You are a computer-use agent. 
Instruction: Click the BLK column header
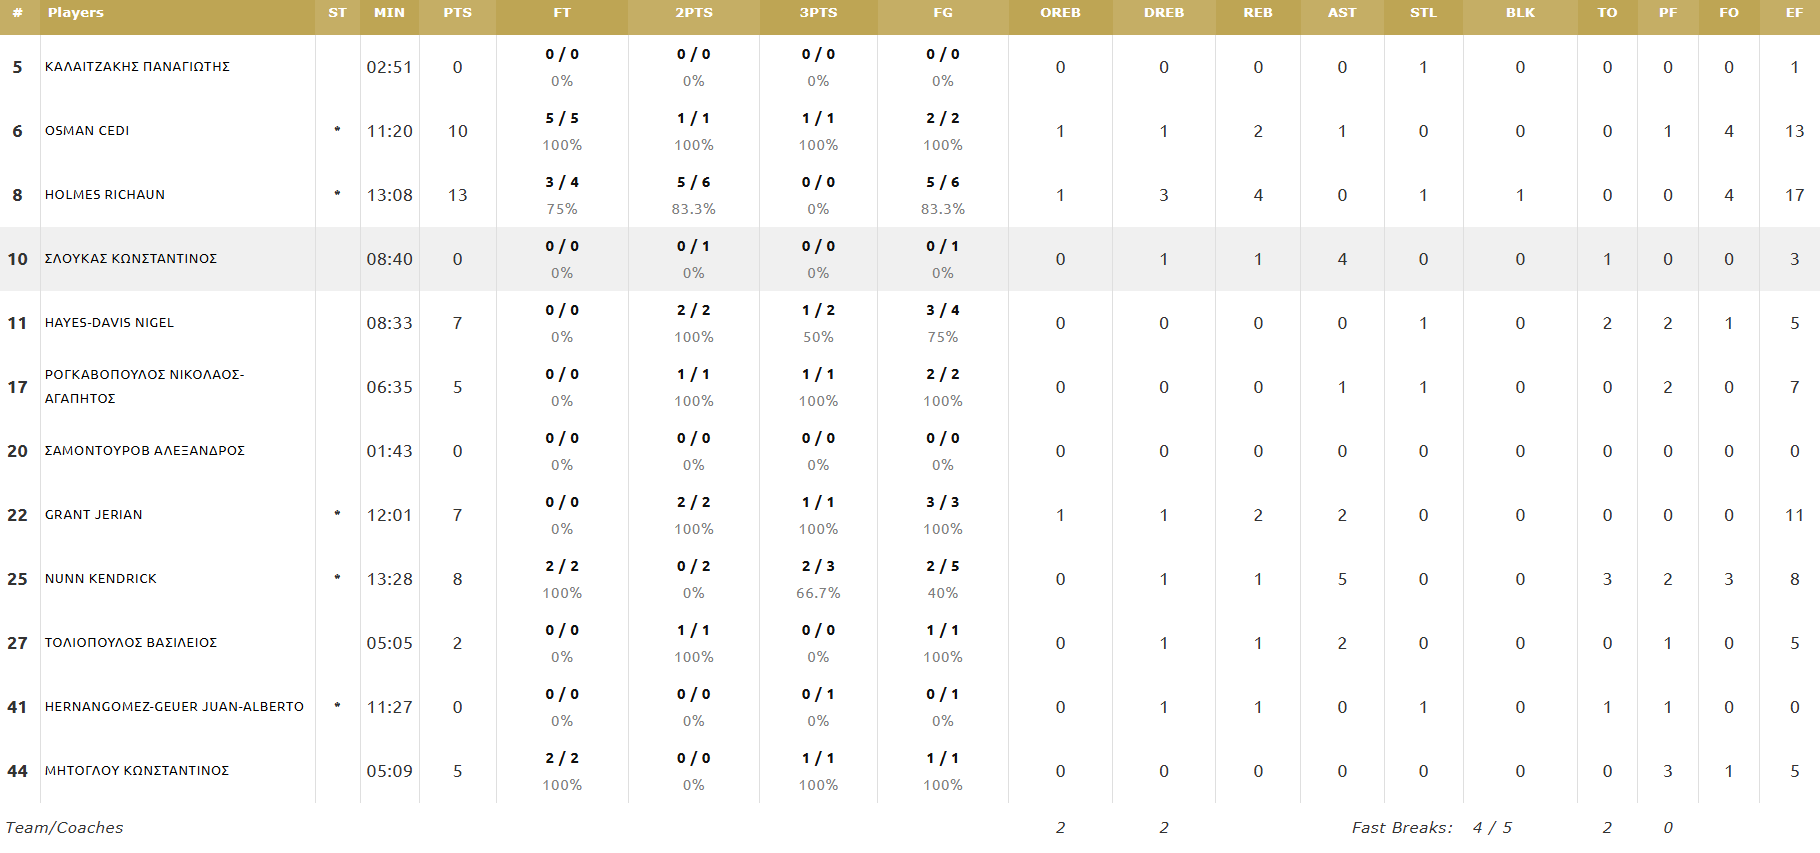pyautogui.click(x=1520, y=13)
